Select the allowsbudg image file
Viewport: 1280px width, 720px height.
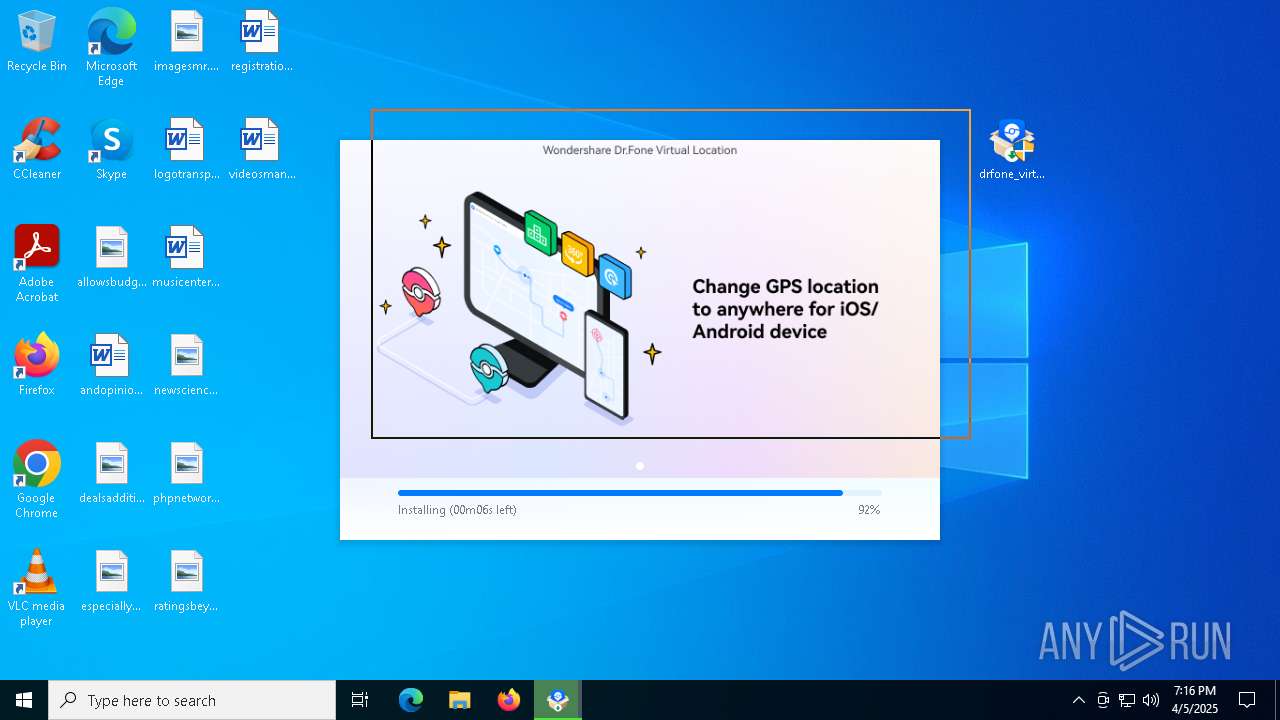coord(111,258)
